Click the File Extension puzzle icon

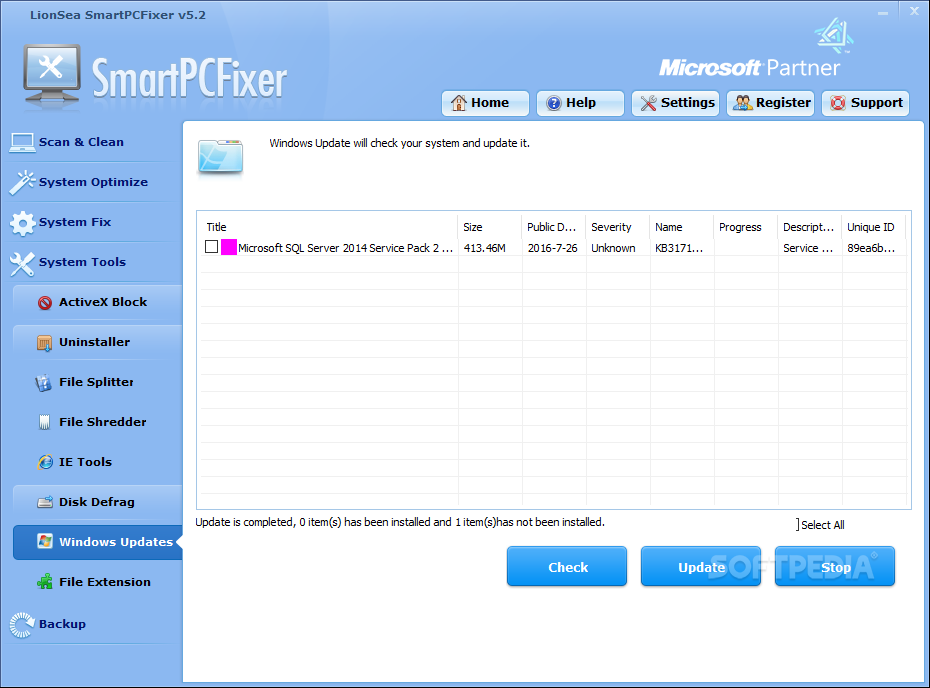44,581
